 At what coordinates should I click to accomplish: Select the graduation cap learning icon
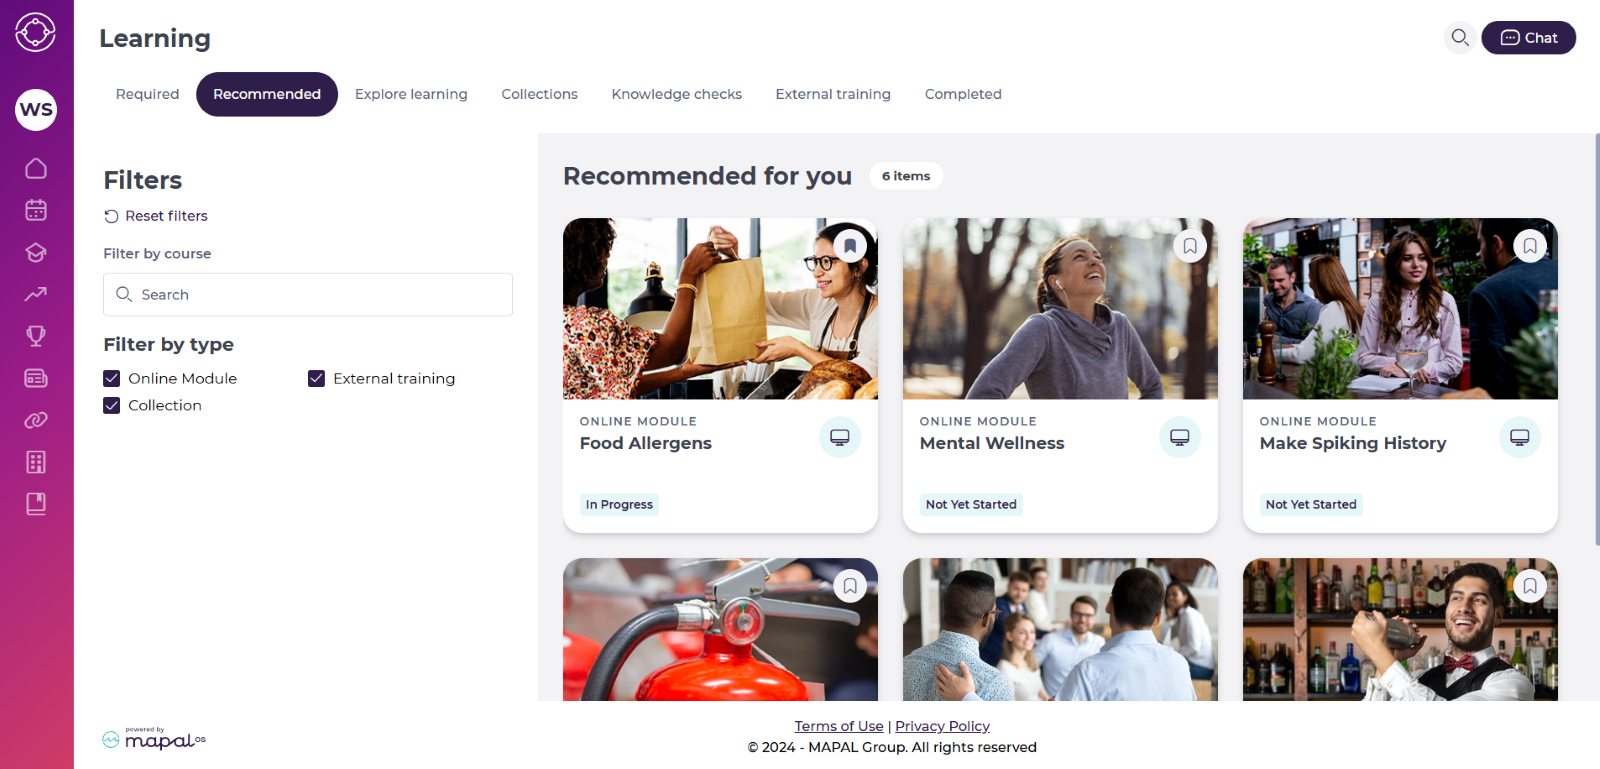coord(36,252)
